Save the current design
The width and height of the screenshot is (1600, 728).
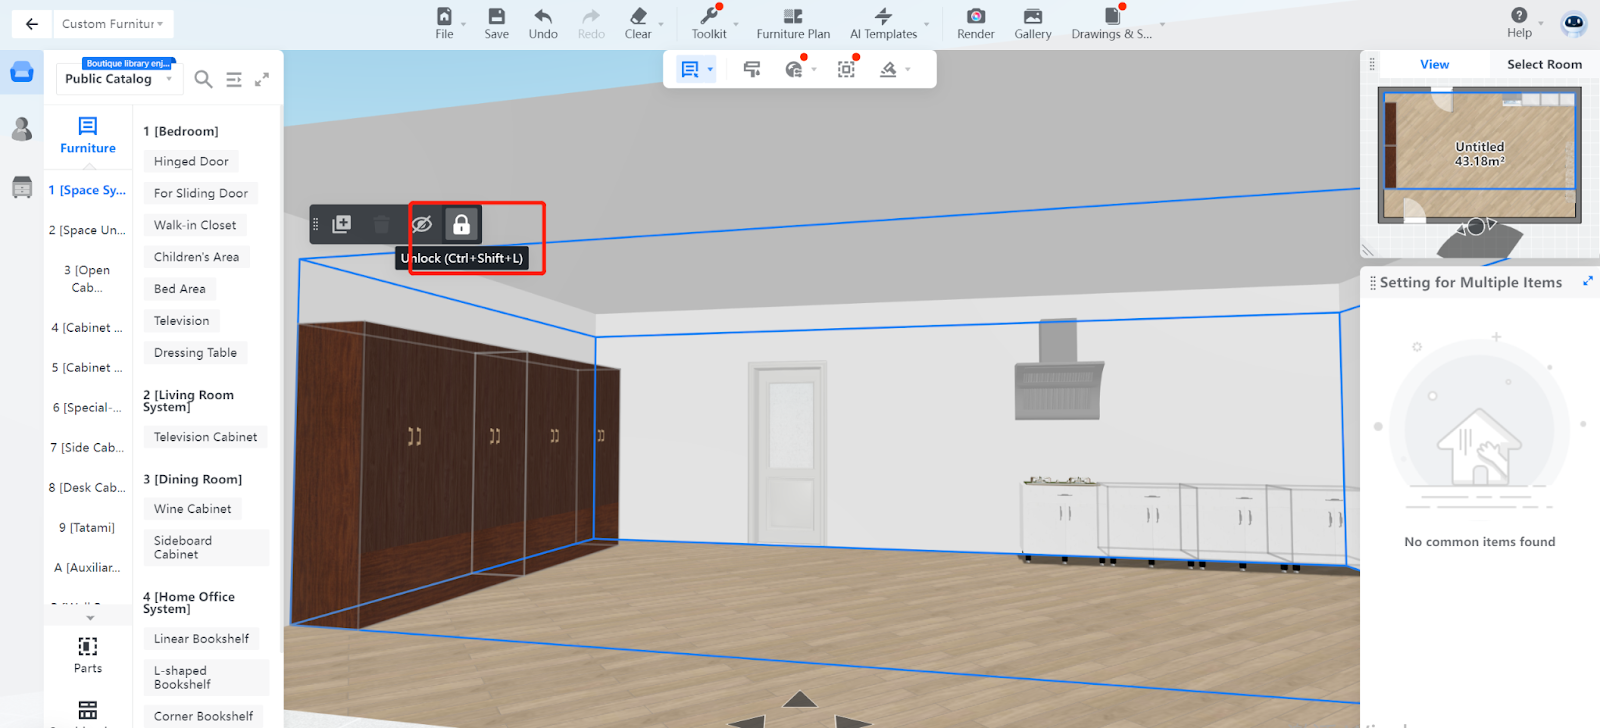[496, 24]
